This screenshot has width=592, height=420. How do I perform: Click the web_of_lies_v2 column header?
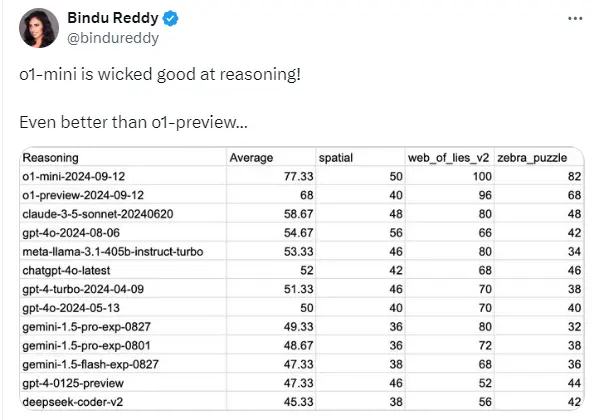[450, 158]
